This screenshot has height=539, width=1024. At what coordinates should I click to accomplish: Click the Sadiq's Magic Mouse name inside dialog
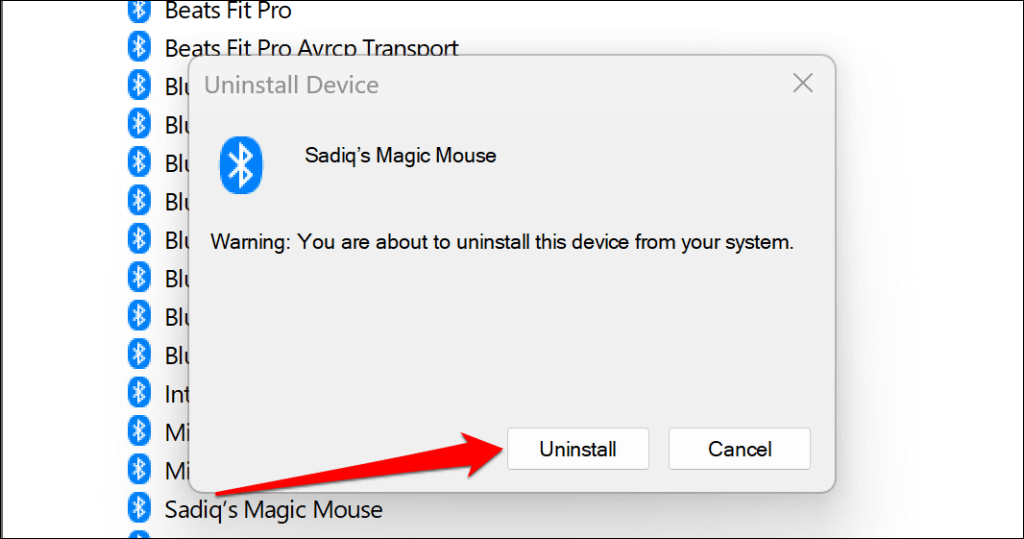pos(400,155)
